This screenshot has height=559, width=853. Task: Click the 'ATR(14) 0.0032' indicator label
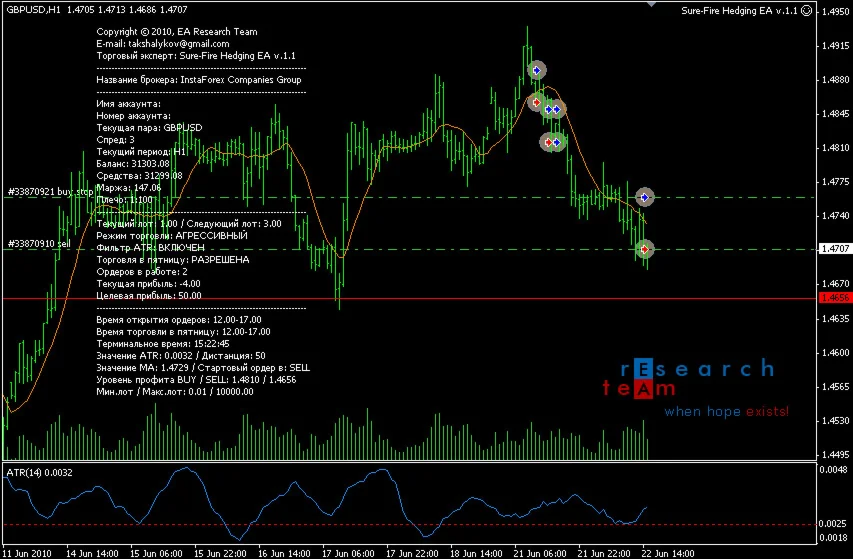[39, 473]
